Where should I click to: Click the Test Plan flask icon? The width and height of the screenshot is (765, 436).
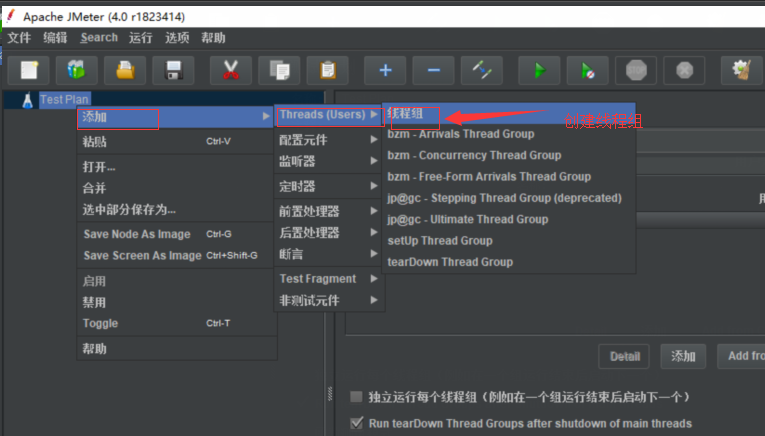[27, 100]
